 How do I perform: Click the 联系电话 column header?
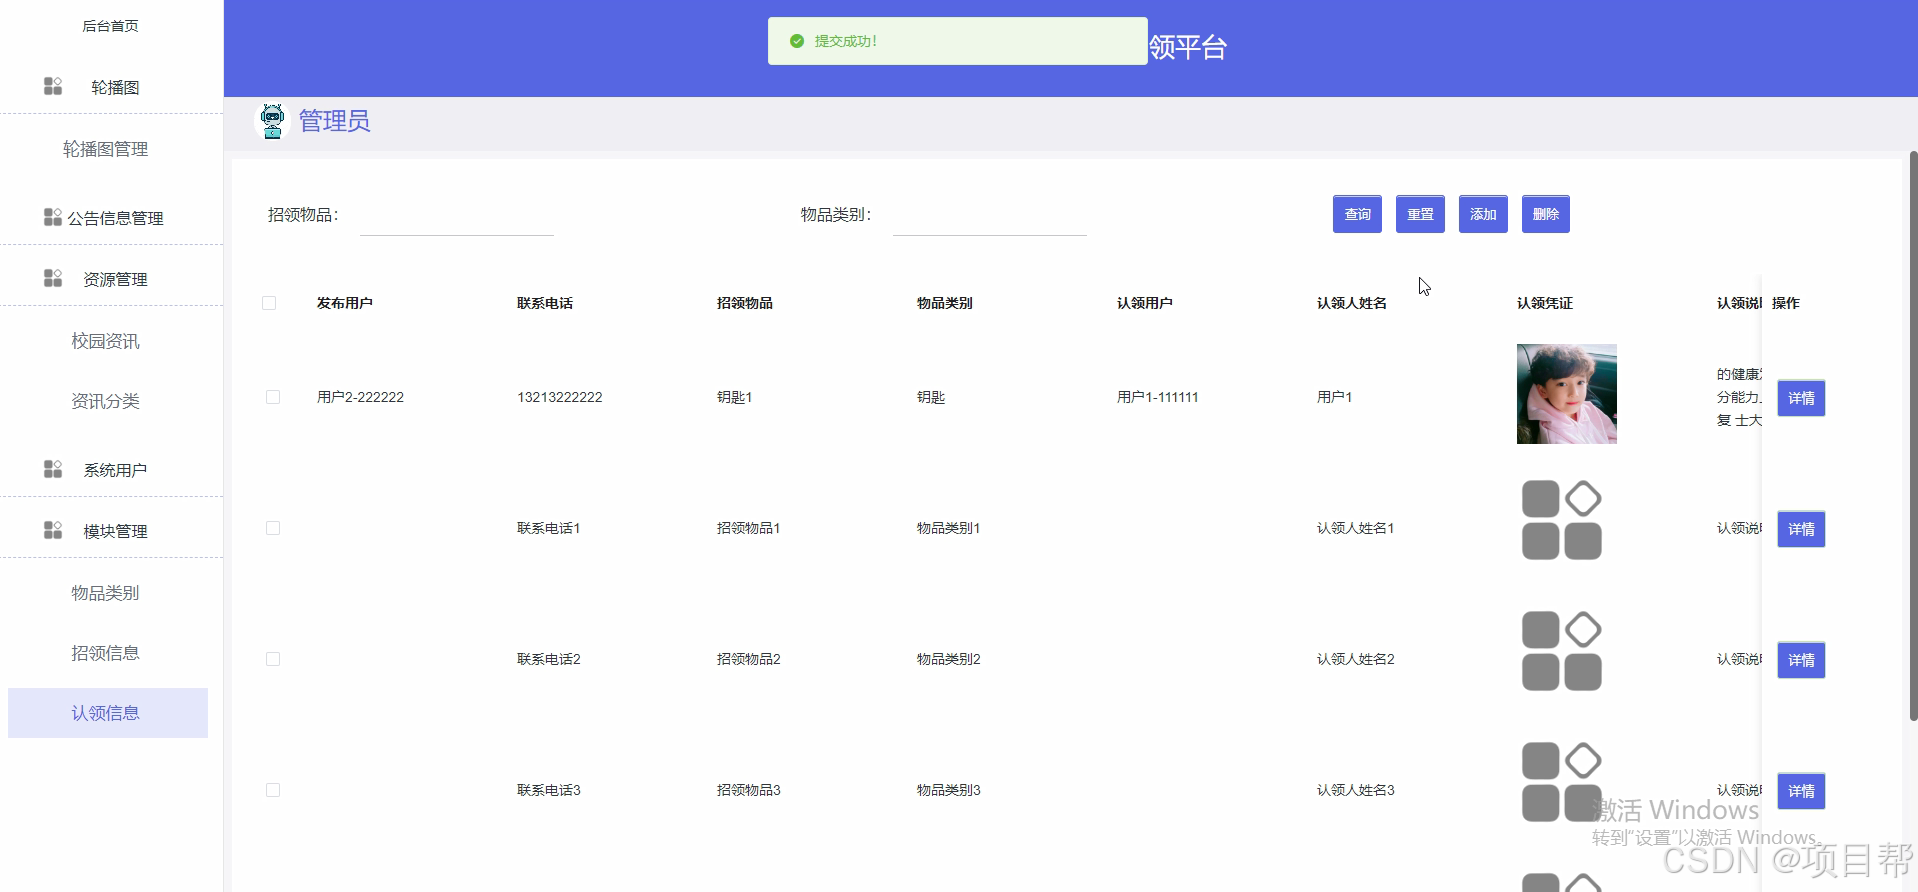545,303
